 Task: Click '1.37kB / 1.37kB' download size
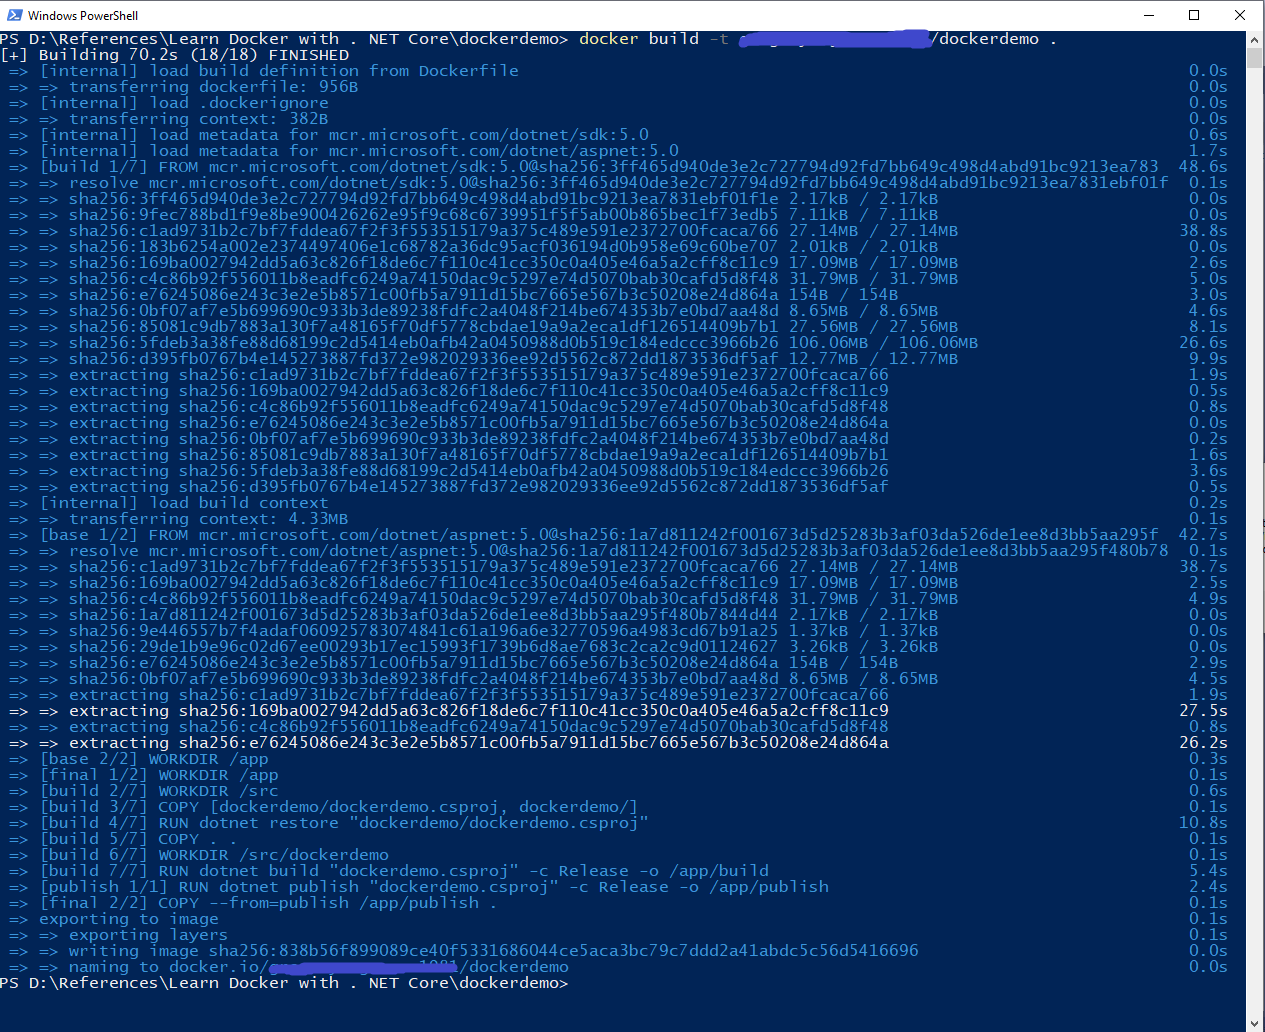[864, 631]
